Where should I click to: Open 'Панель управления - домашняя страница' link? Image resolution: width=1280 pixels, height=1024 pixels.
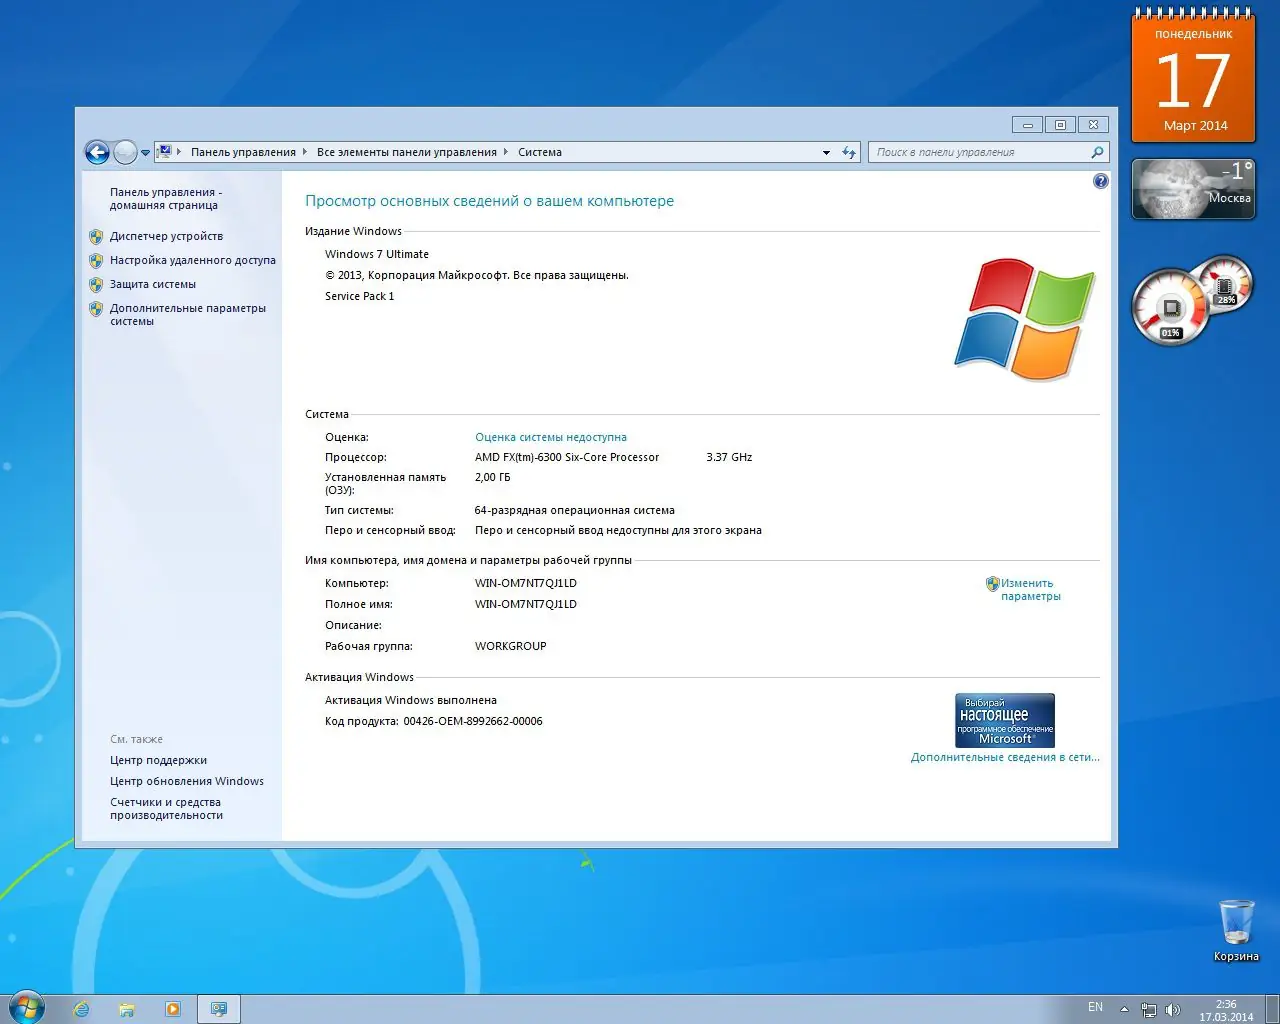(165, 198)
